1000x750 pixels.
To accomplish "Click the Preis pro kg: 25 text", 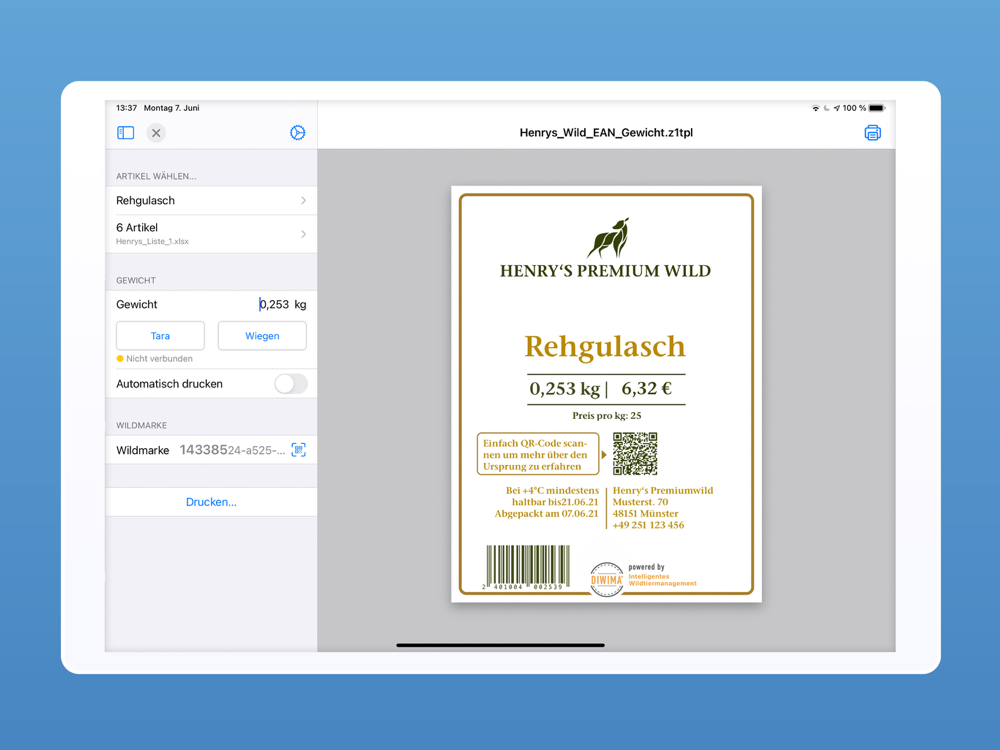I will coord(607,415).
